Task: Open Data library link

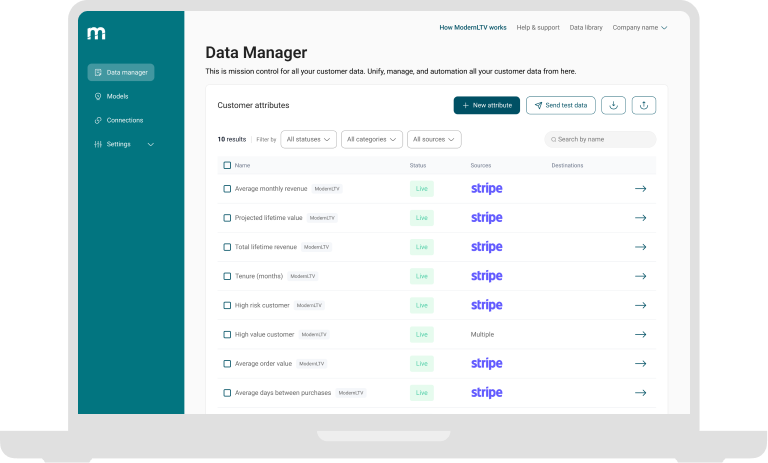Action: tap(586, 27)
